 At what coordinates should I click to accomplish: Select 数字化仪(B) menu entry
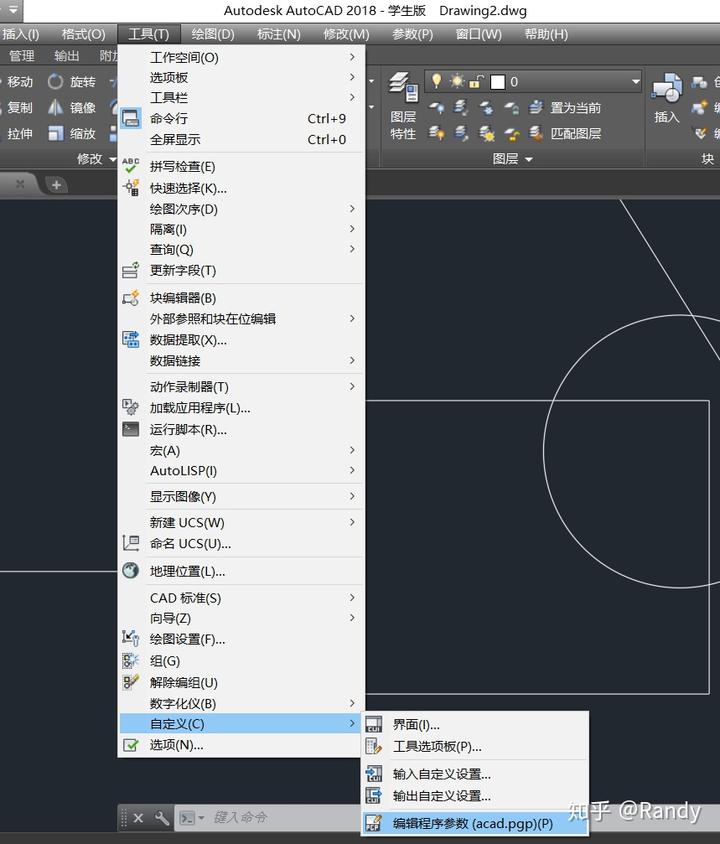tap(241, 704)
